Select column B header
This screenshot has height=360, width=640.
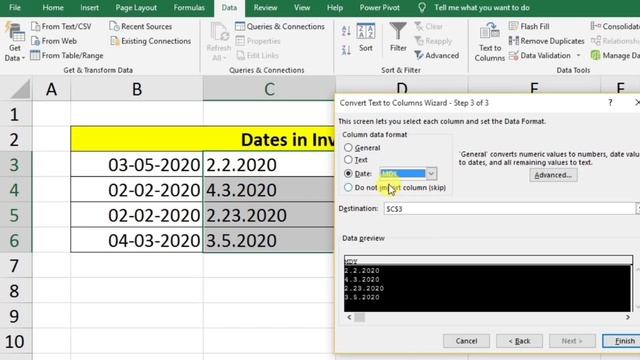click(x=137, y=89)
